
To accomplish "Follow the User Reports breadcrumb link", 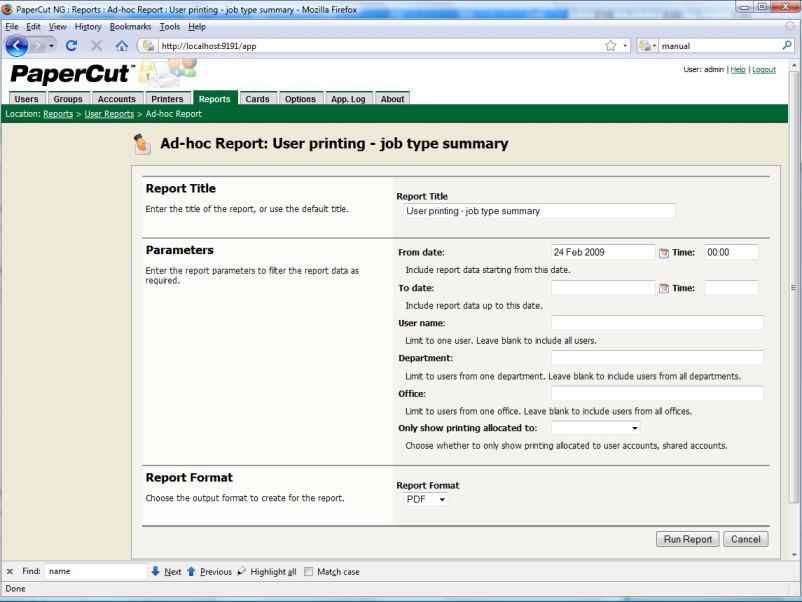I will pyautogui.click(x=109, y=114).
